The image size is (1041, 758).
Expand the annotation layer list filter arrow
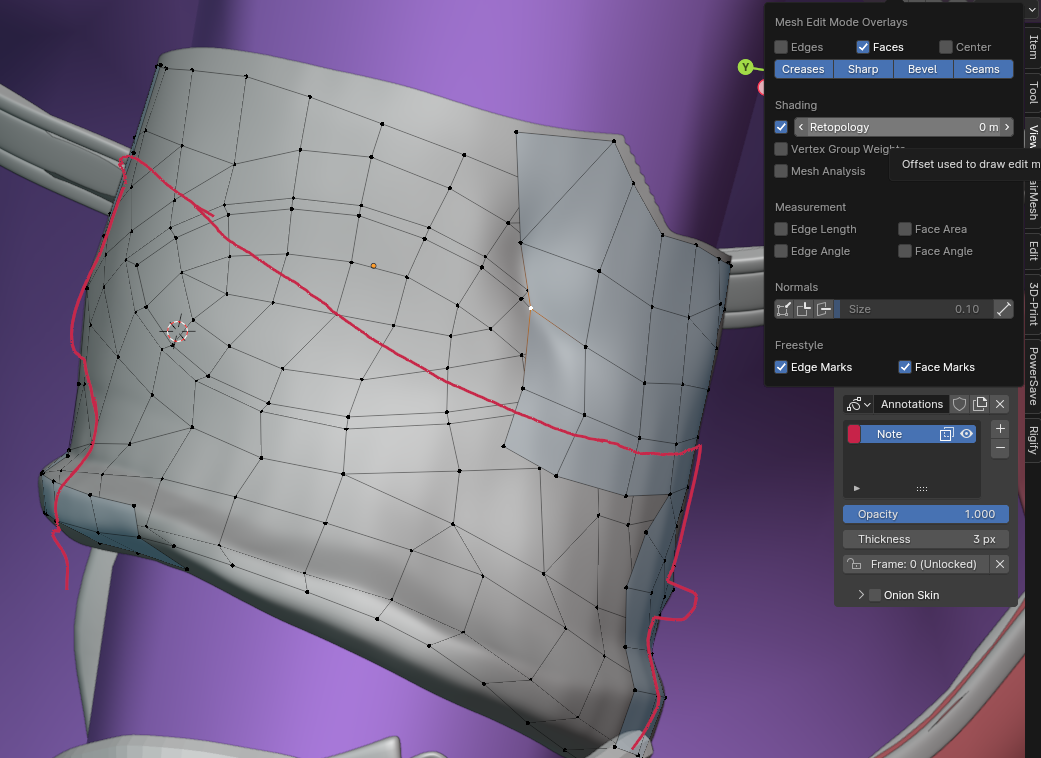[x=857, y=488]
